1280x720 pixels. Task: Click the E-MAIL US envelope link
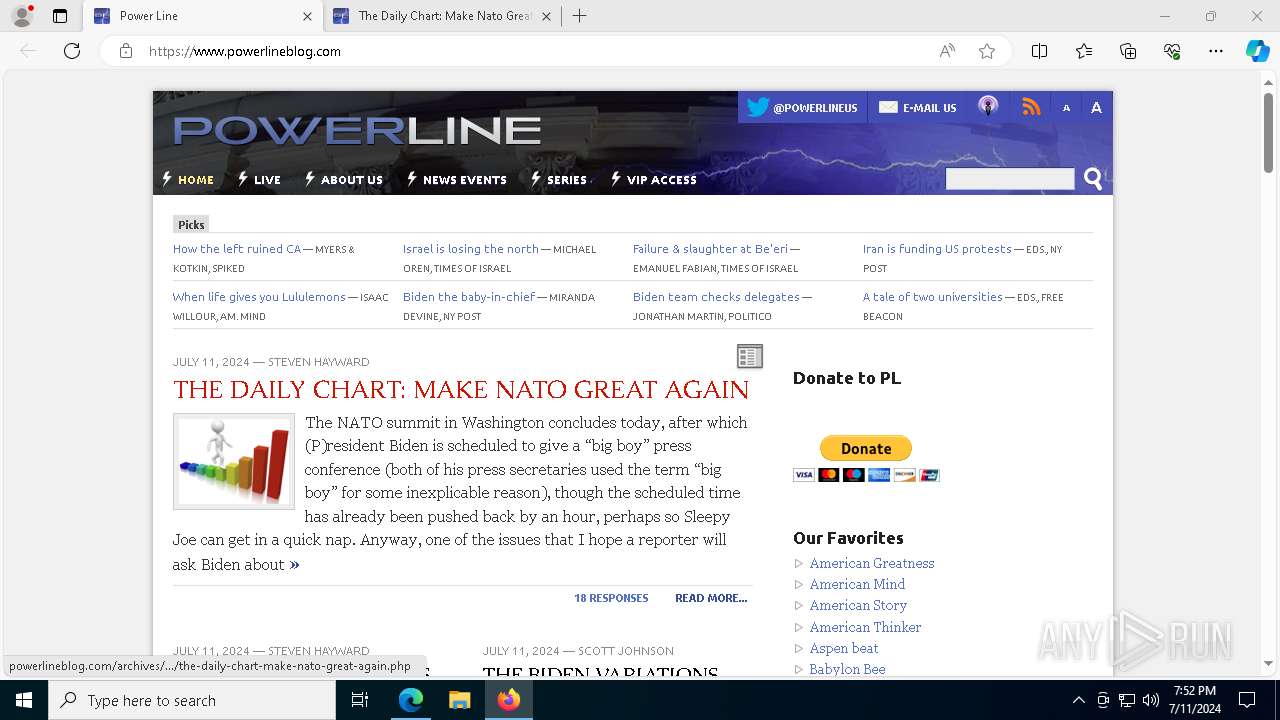click(x=917, y=108)
